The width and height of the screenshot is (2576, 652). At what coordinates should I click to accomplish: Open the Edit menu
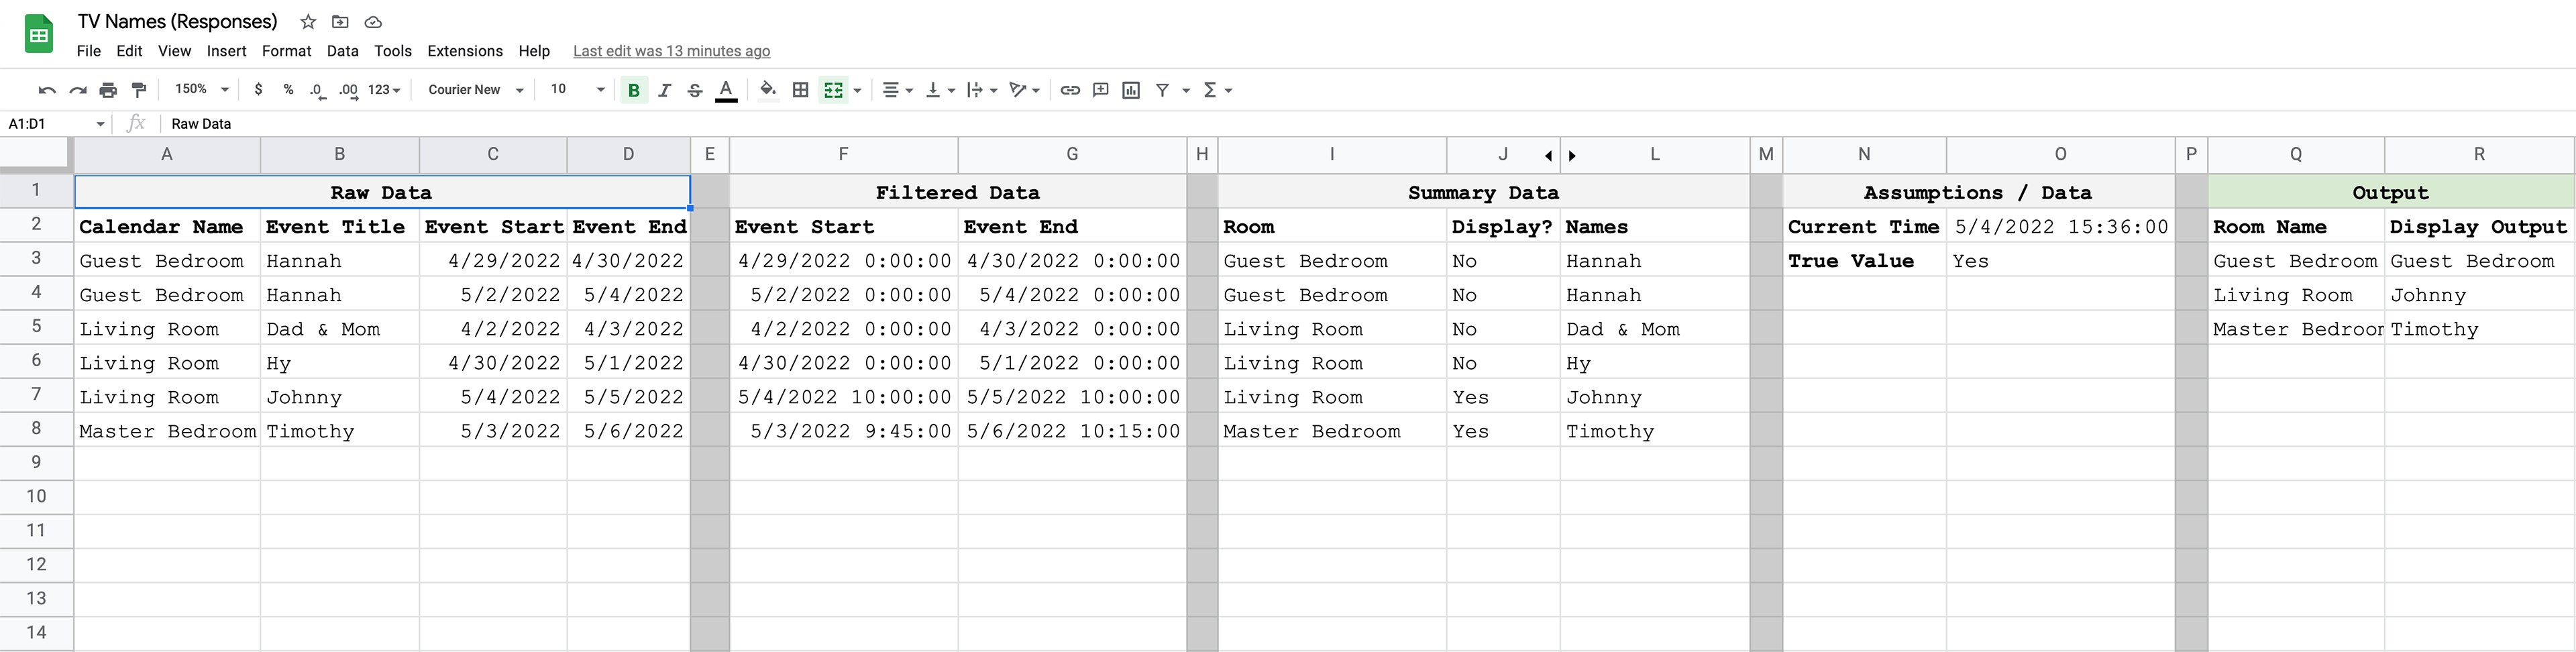point(129,51)
